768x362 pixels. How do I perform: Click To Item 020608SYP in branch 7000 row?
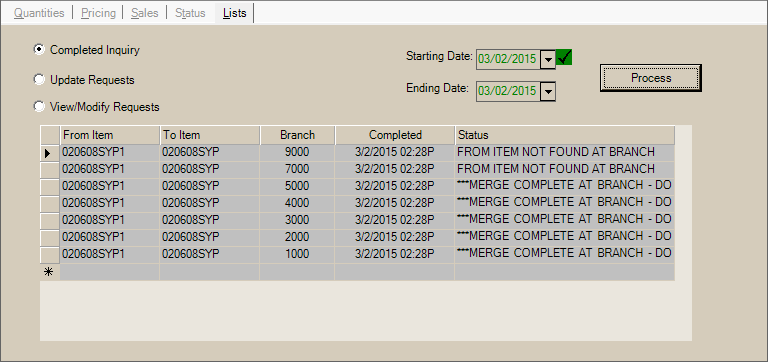tap(210, 169)
